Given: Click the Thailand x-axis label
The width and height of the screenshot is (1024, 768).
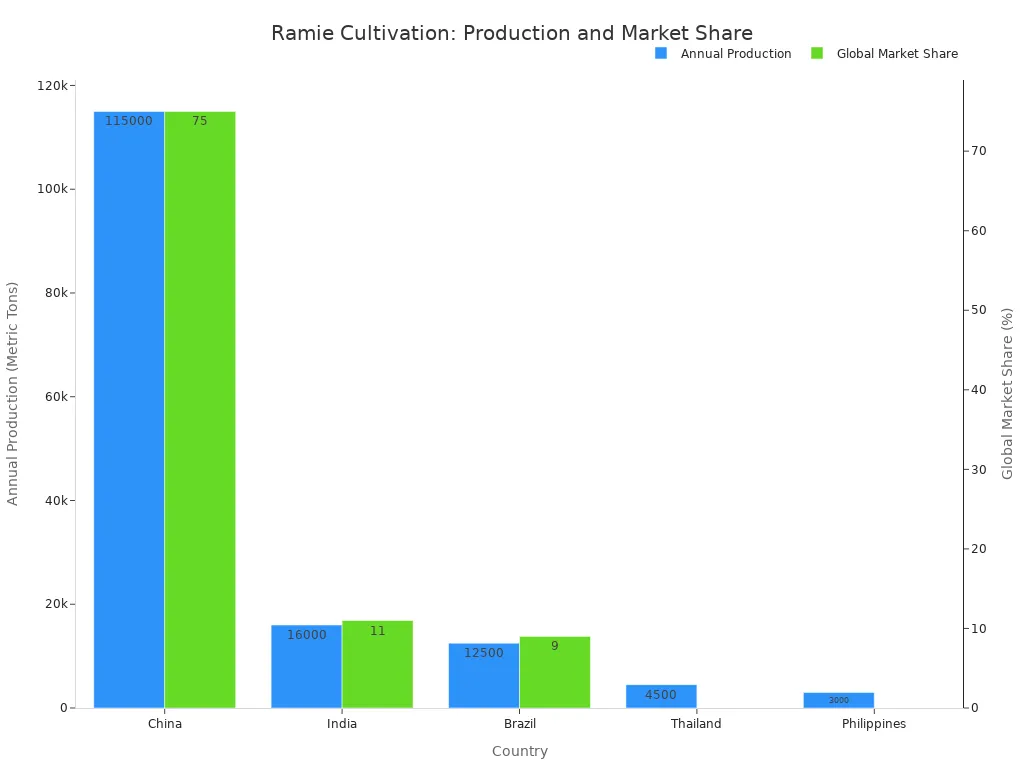Looking at the screenshot, I should pyautogui.click(x=696, y=724).
